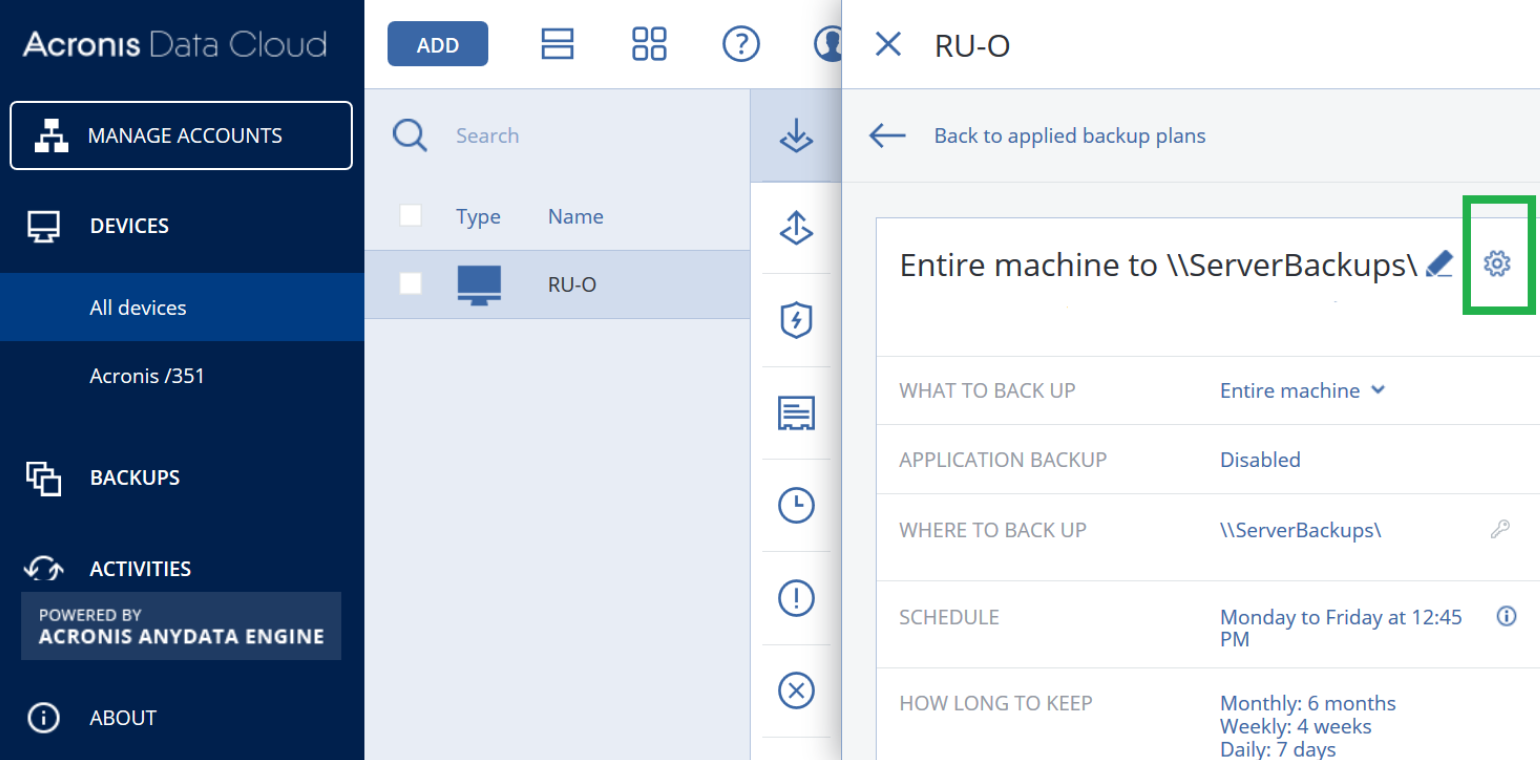Change the \\ServerBackups\ backup location

(x=1300, y=530)
